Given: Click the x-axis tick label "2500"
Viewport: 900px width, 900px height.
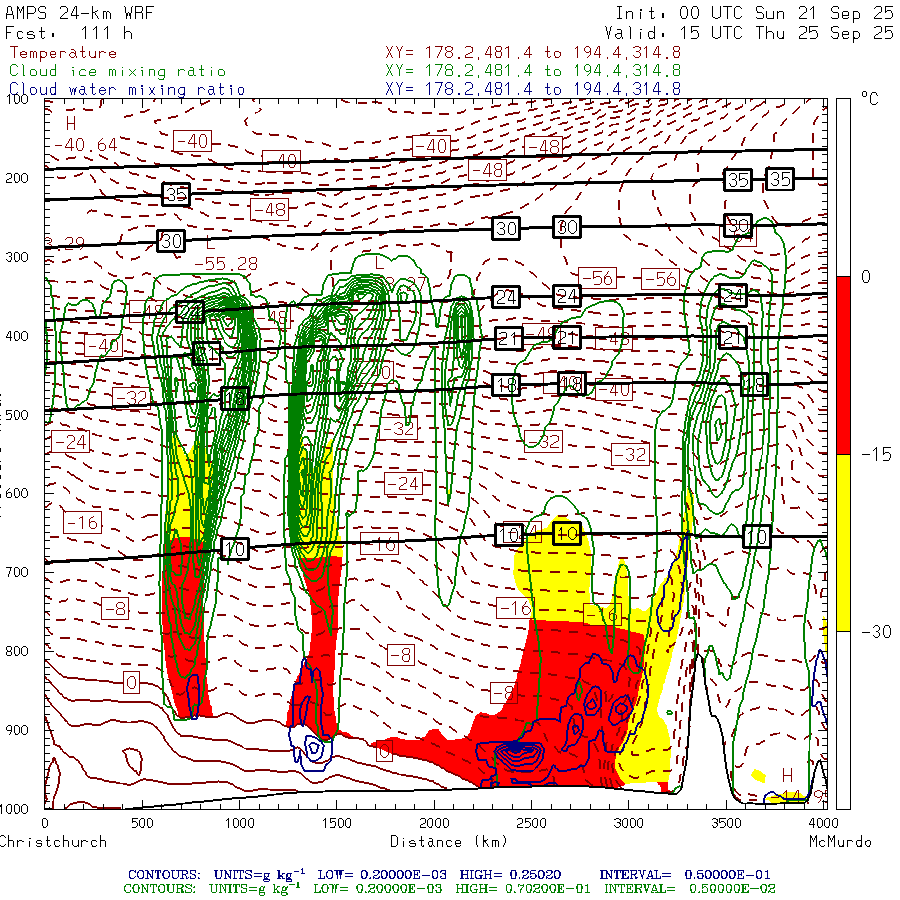Looking at the screenshot, I should coord(531,823).
